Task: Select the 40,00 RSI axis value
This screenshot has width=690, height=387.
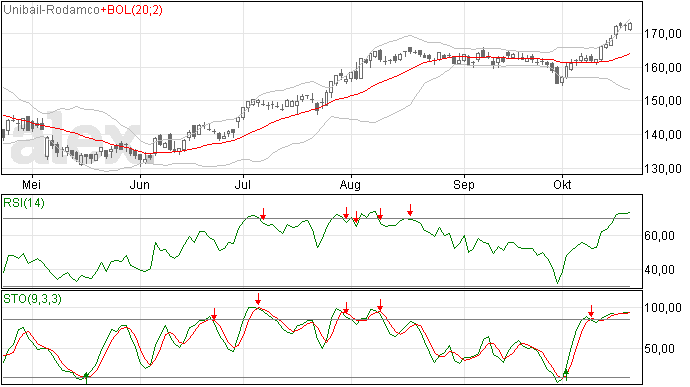Action: tap(659, 270)
